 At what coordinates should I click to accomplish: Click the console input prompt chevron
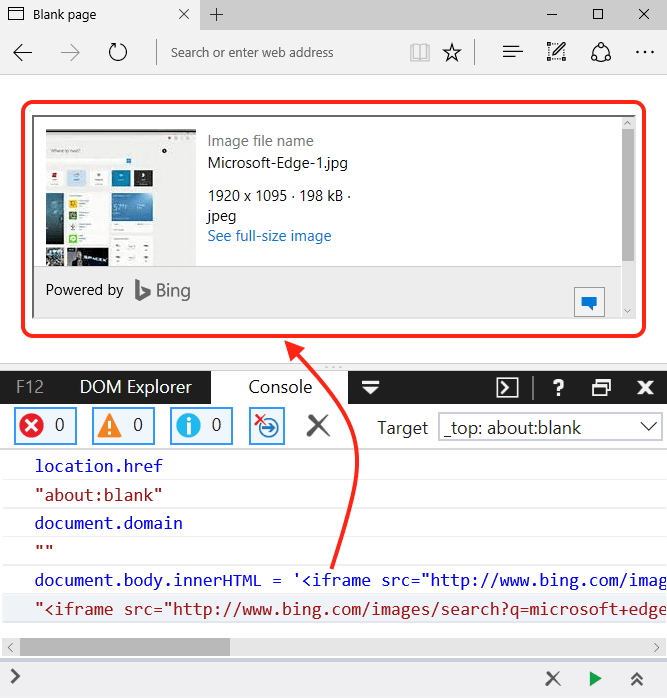coord(16,676)
